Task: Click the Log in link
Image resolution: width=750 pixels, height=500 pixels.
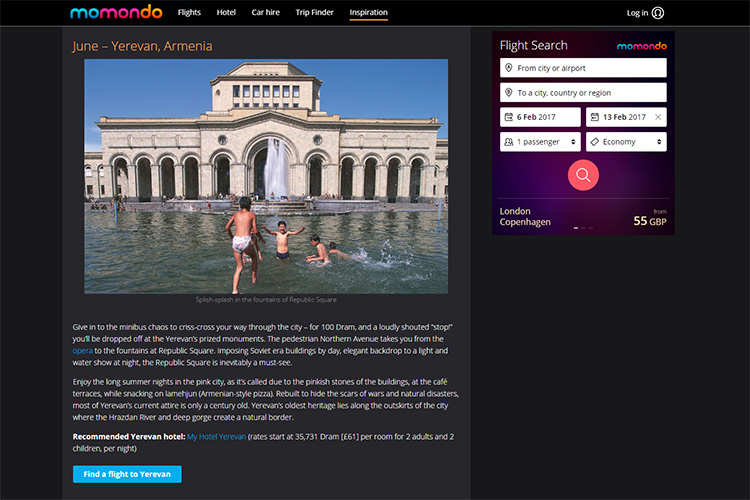Action: click(637, 13)
